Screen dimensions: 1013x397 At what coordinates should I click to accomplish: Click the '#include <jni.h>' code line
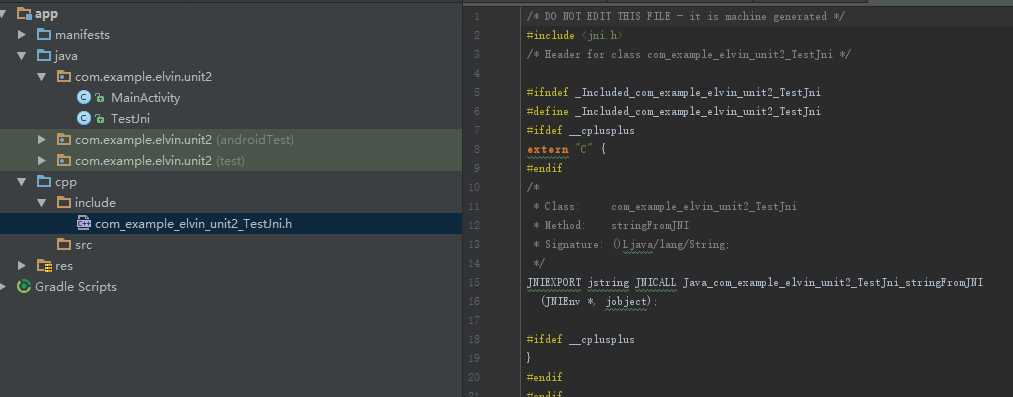pos(574,36)
